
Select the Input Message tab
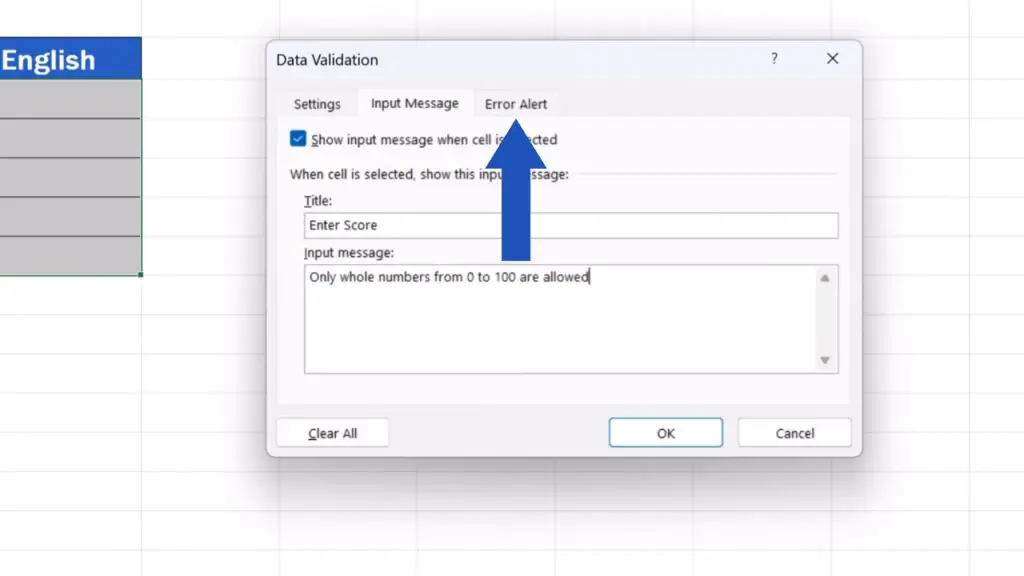(x=414, y=103)
